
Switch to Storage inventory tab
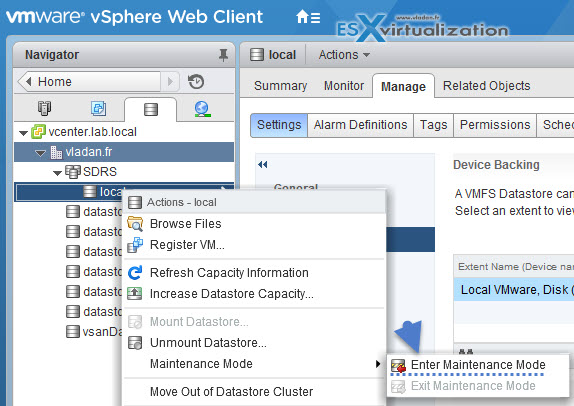coord(150,109)
